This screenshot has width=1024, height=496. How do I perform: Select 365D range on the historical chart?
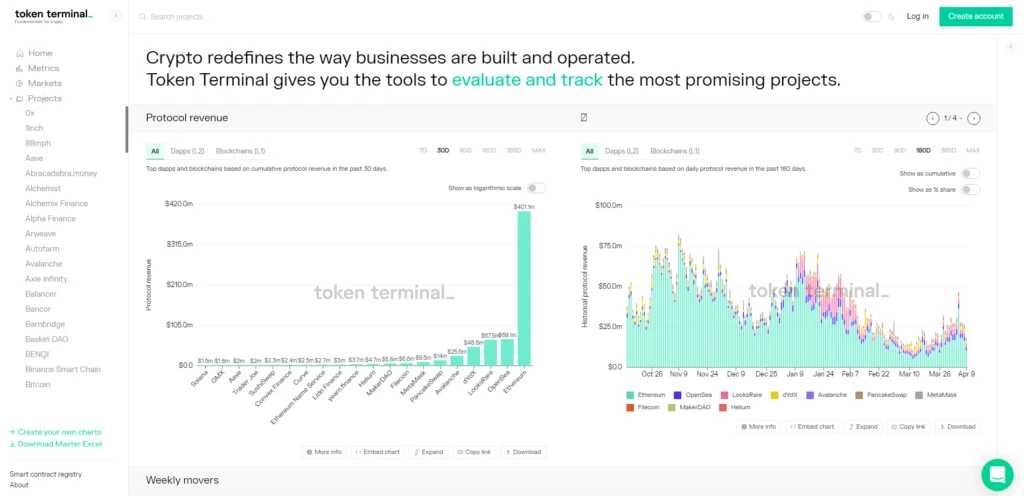tap(950, 151)
